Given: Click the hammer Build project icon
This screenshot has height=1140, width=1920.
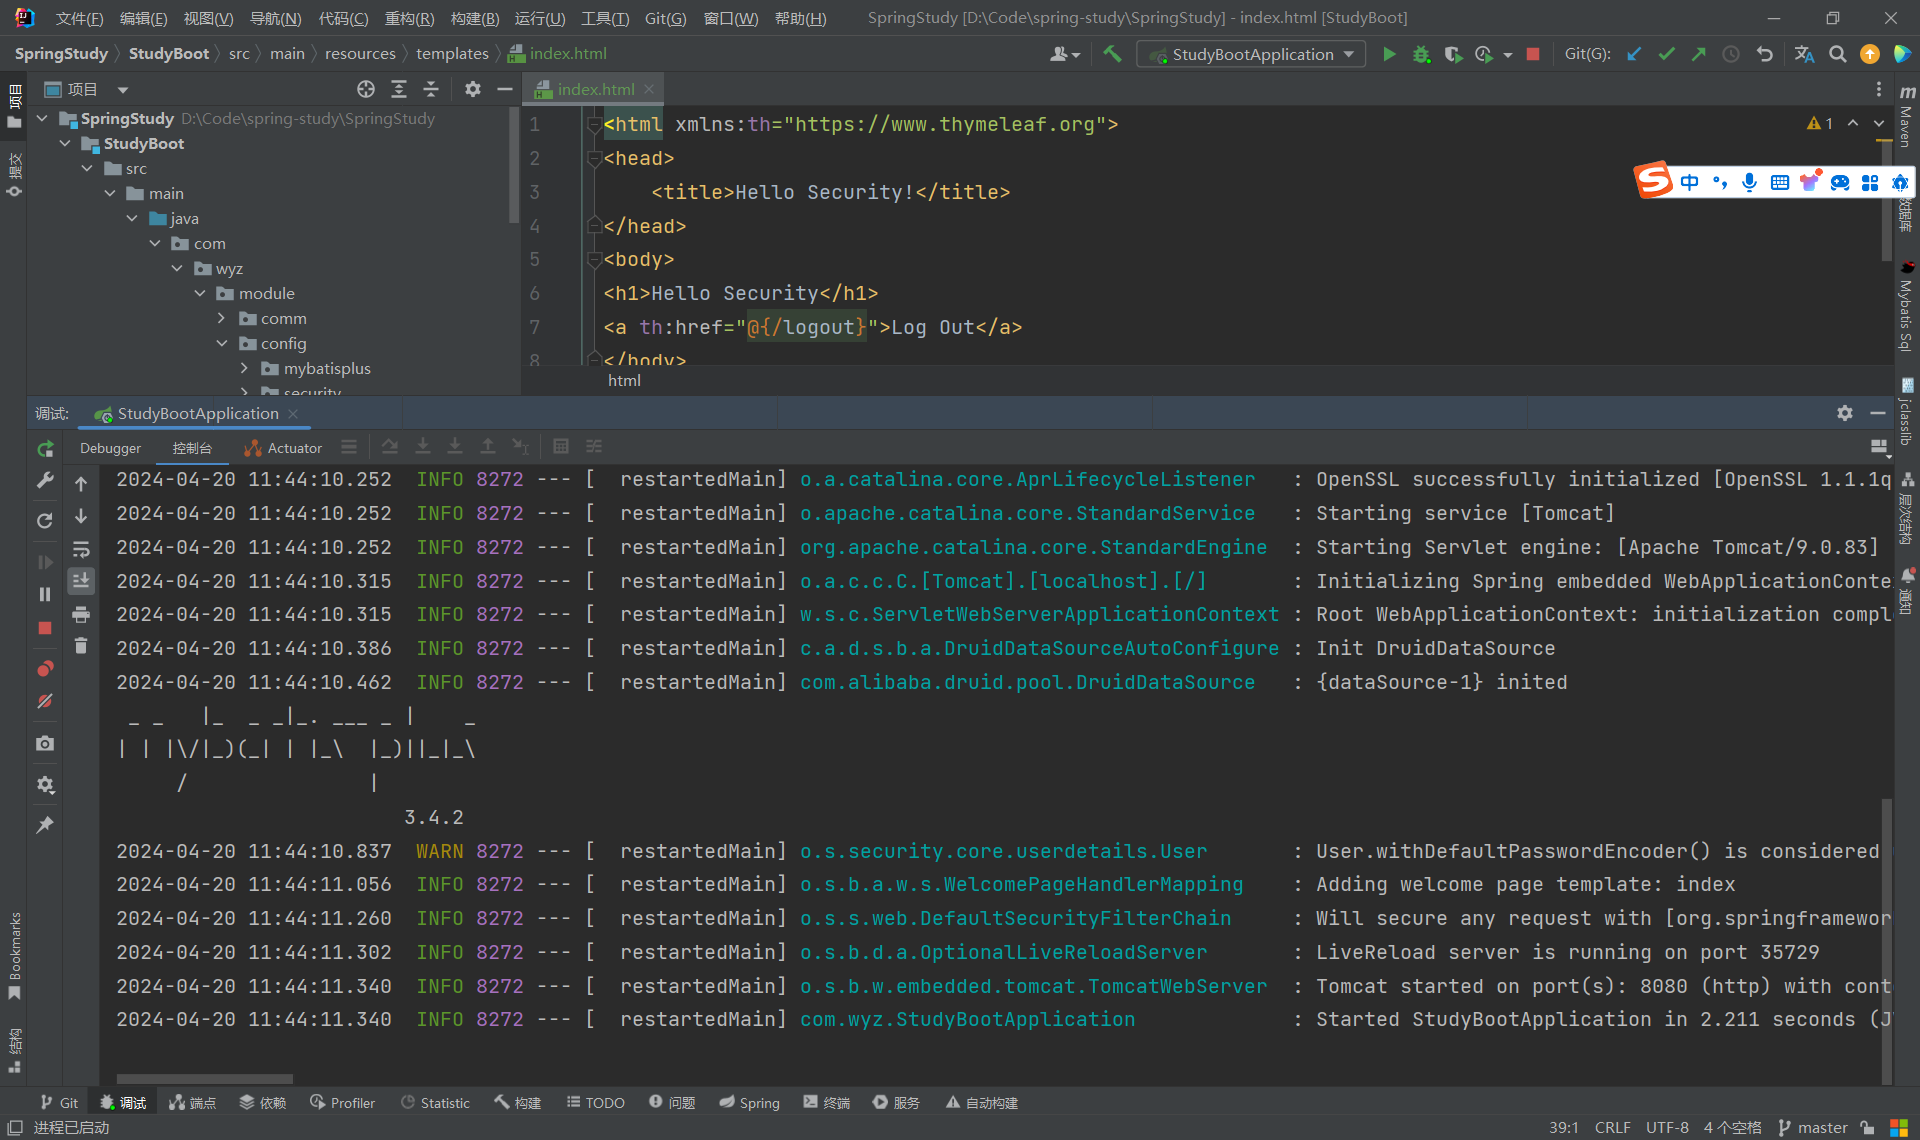Looking at the screenshot, I should click(x=1112, y=54).
